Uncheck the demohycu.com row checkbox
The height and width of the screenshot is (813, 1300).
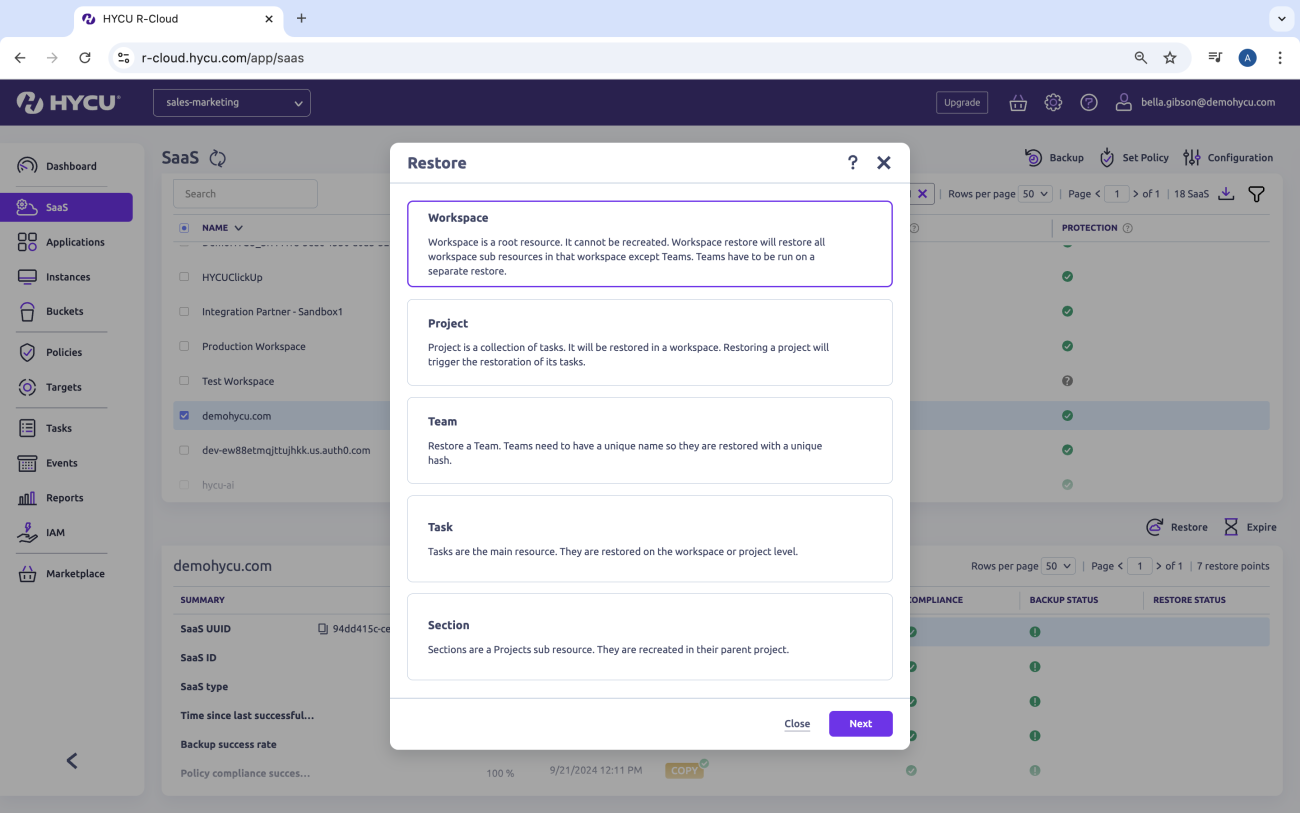tap(183, 415)
